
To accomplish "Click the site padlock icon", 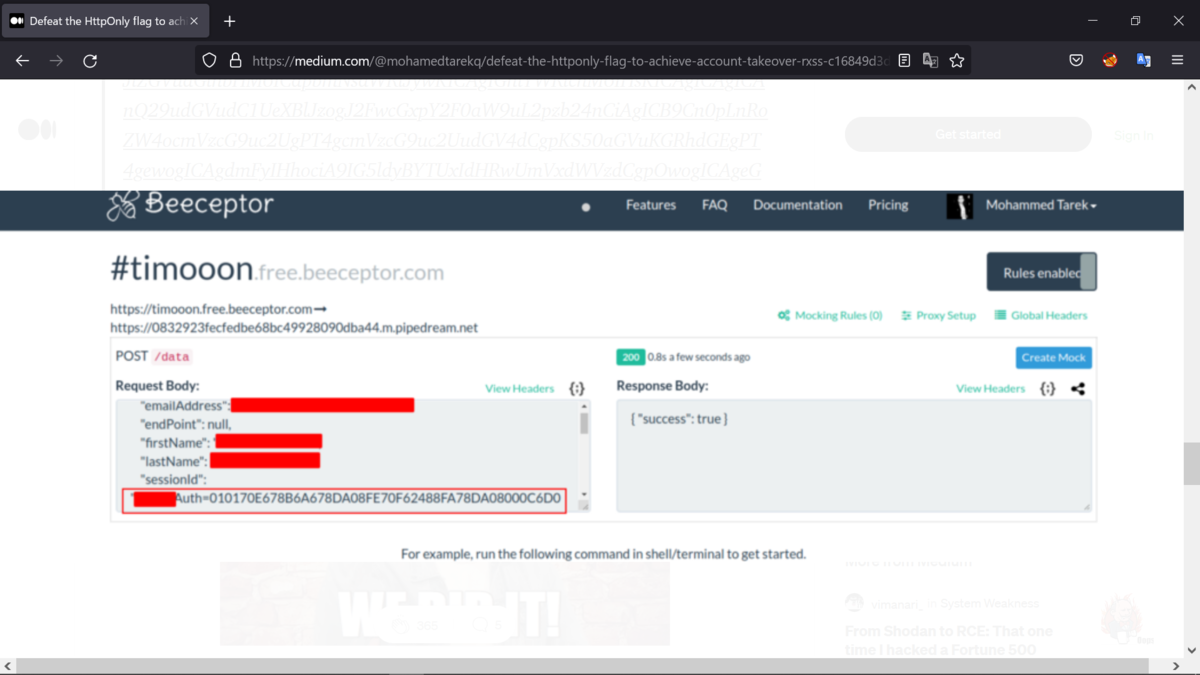I will 235,61.
